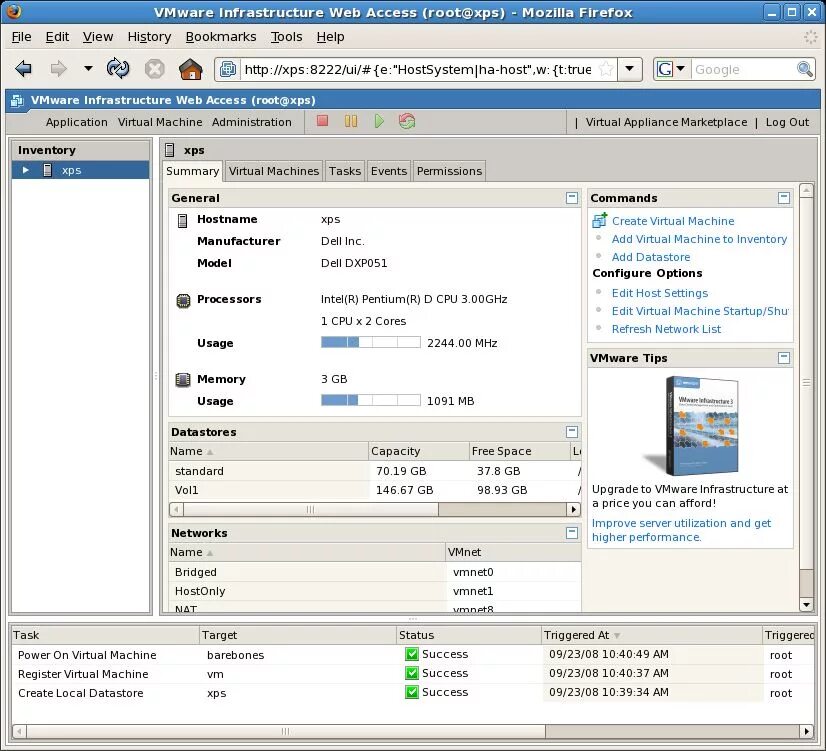Screen dimensions: 826x751
Task: Bookmark page with the star icon
Action: pos(606,69)
